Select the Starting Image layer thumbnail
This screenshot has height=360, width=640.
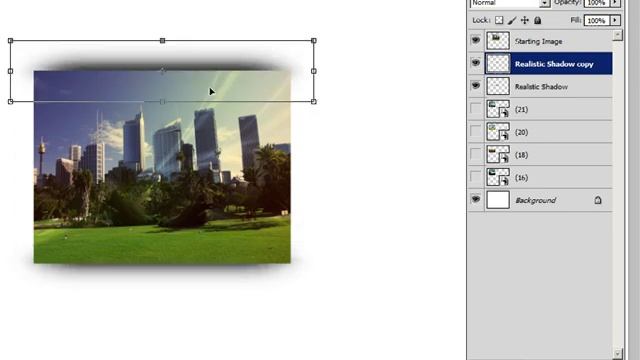pyautogui.click(x=498, y=41)
